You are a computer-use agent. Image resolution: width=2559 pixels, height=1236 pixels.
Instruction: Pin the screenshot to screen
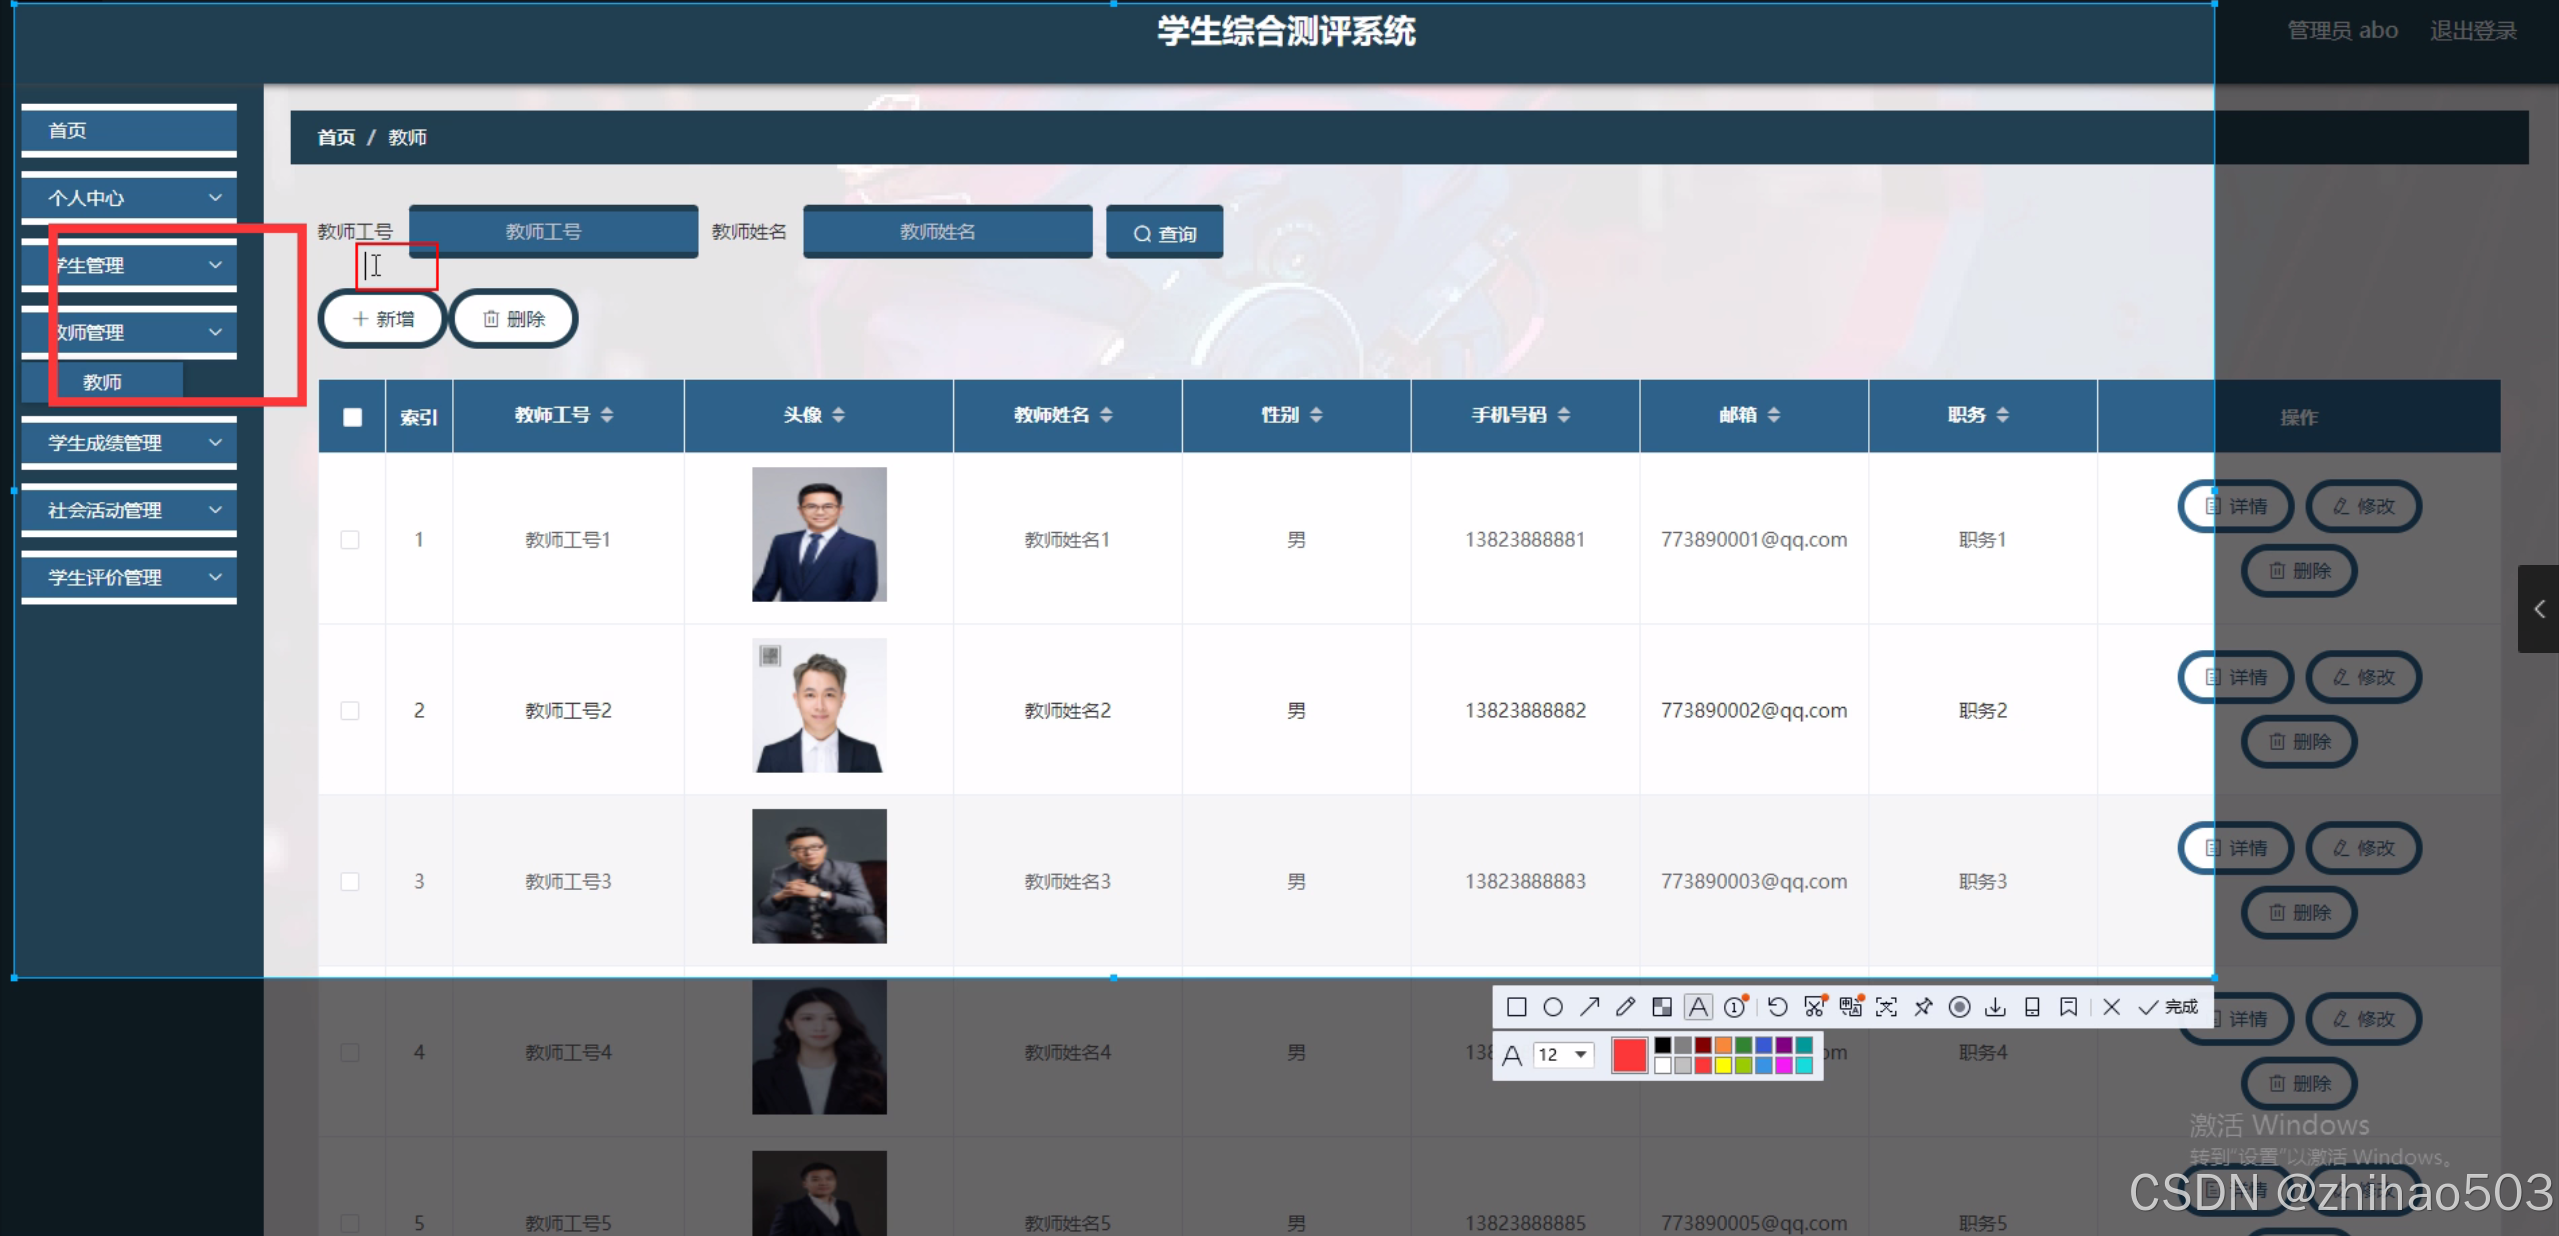coord(1923,1007)
